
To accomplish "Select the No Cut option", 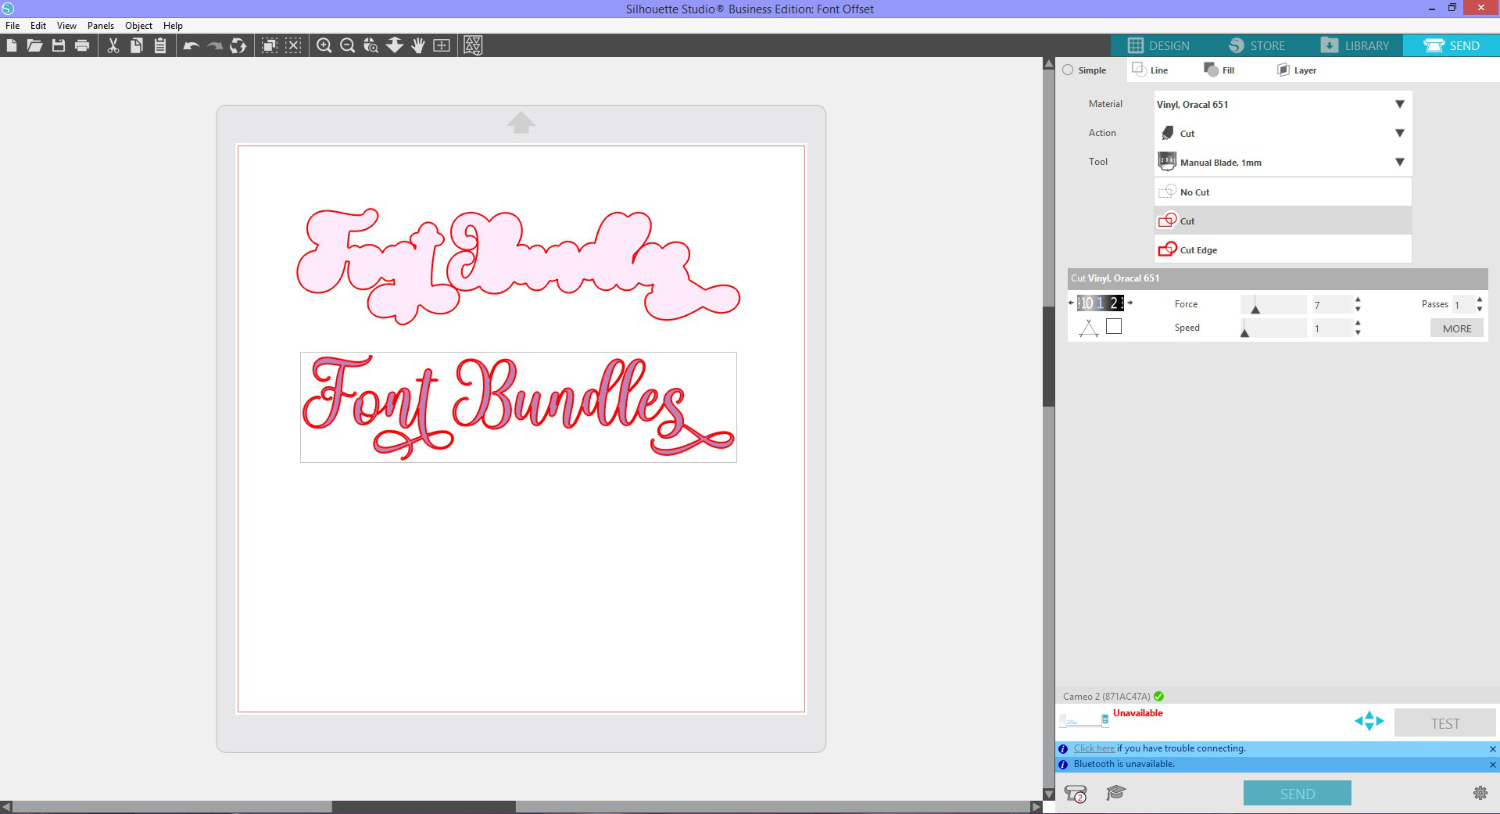I will tap(1283, 192).
